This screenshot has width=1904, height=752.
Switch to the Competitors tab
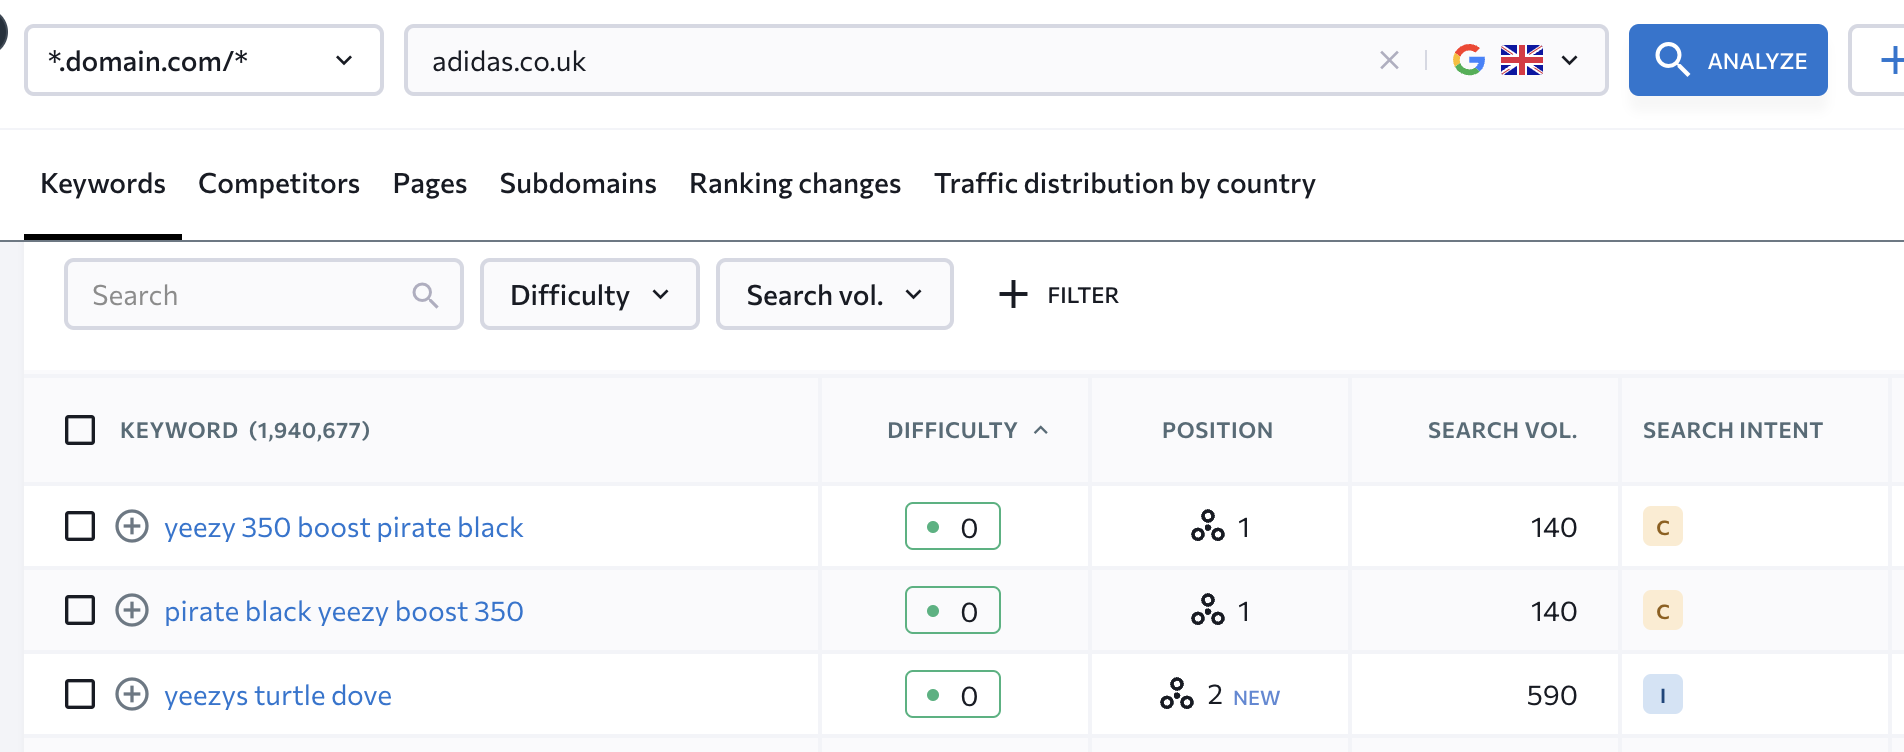pyautogui.click(x=279, y=184)
